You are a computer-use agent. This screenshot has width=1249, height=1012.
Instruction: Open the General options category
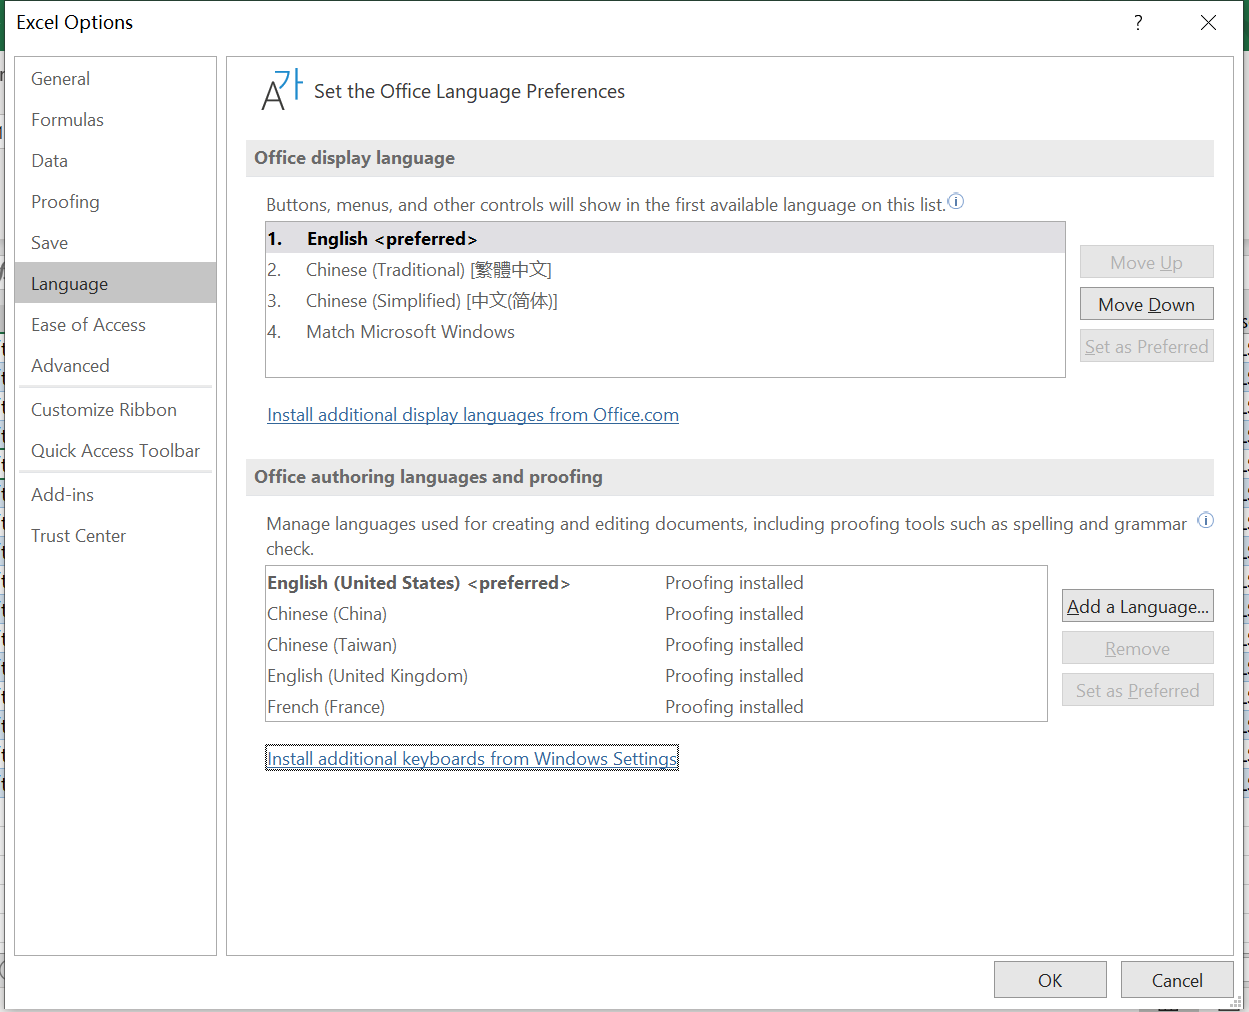pyautogui.click(x=115, y=79)
